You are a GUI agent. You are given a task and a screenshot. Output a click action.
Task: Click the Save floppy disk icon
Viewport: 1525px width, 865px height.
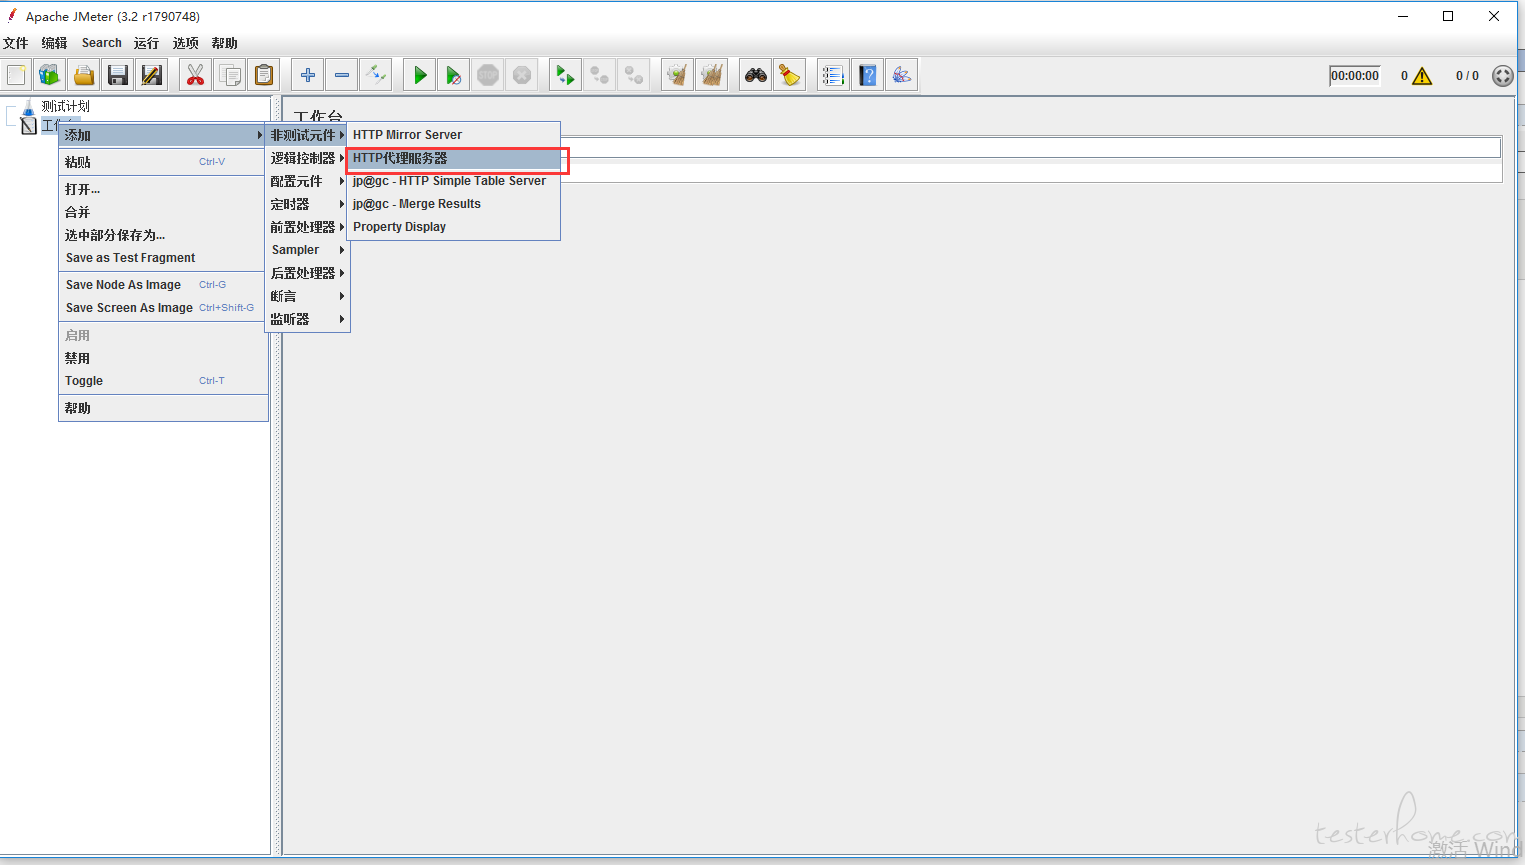coord(118,75)
